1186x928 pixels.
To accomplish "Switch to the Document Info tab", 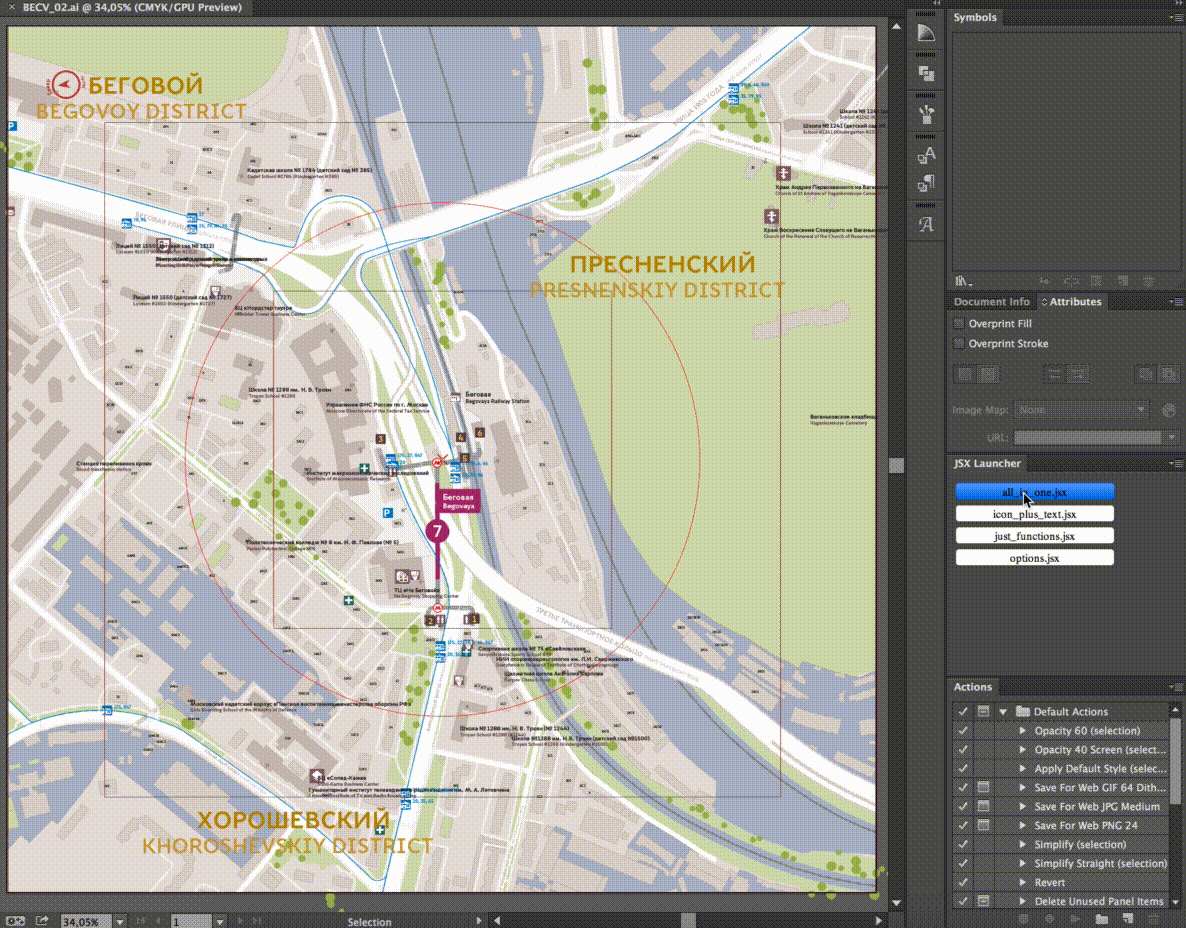I will coord(992,302).
